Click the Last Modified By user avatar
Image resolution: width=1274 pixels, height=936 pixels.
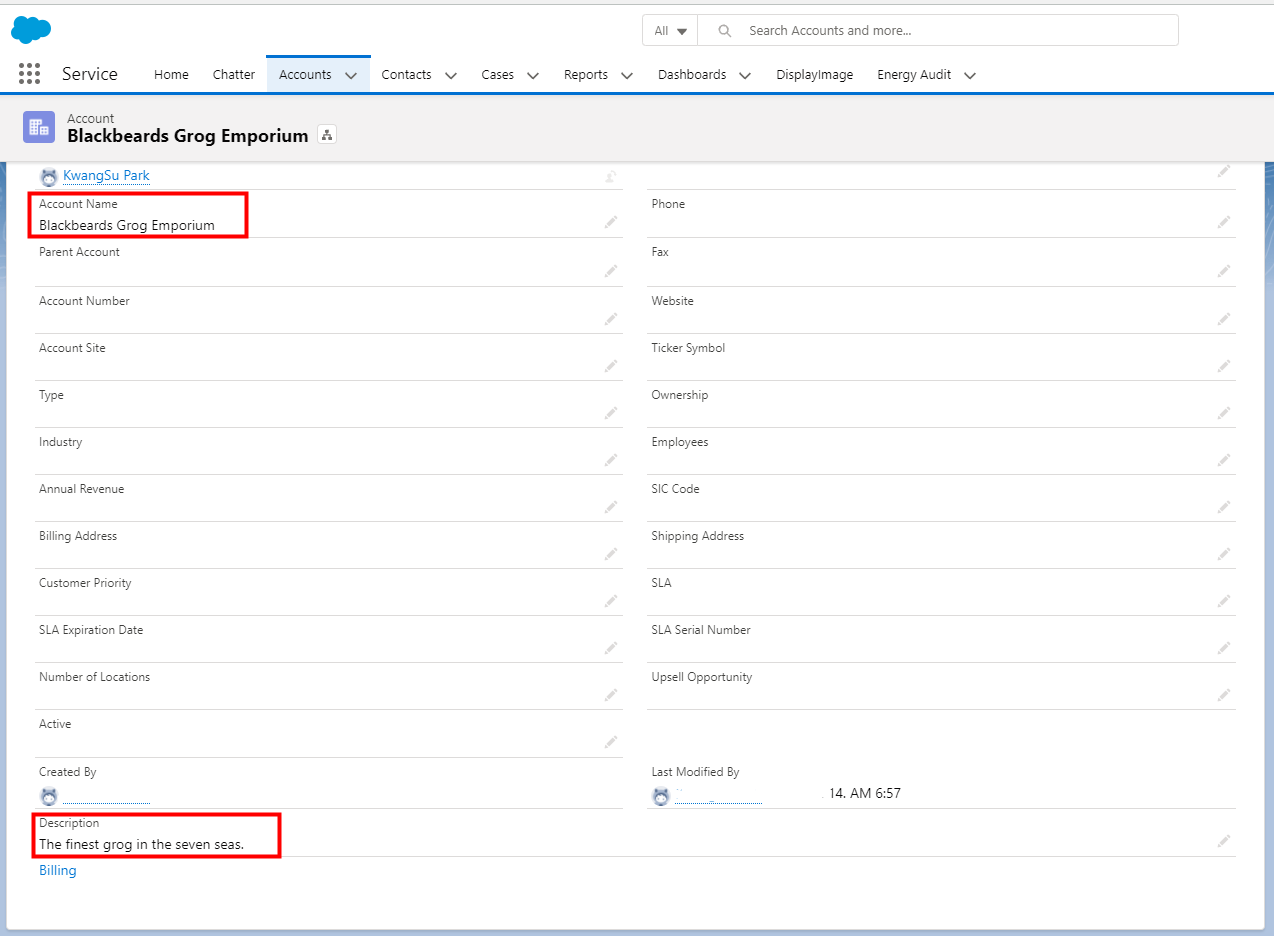click(x=661, y=797)
